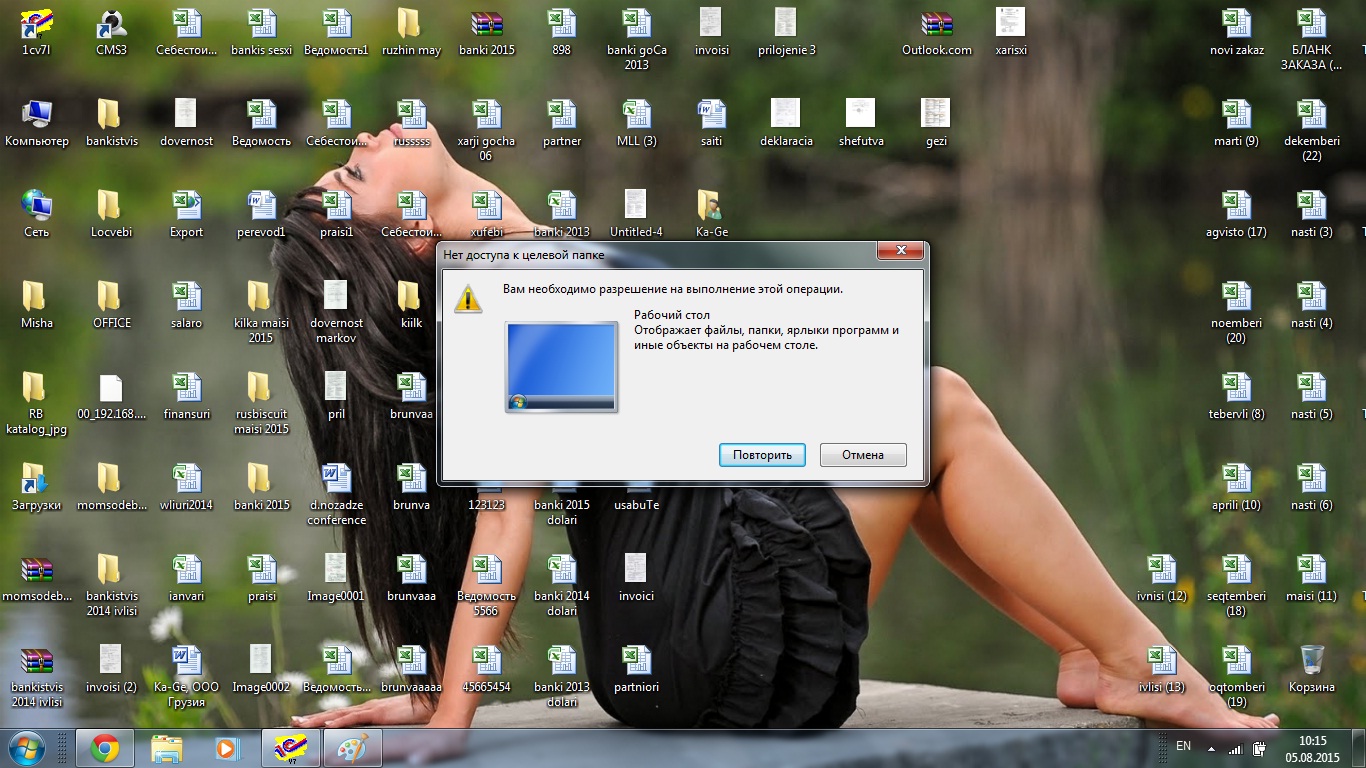Select the maisi (11) spreadsheet

point(1312,578)
